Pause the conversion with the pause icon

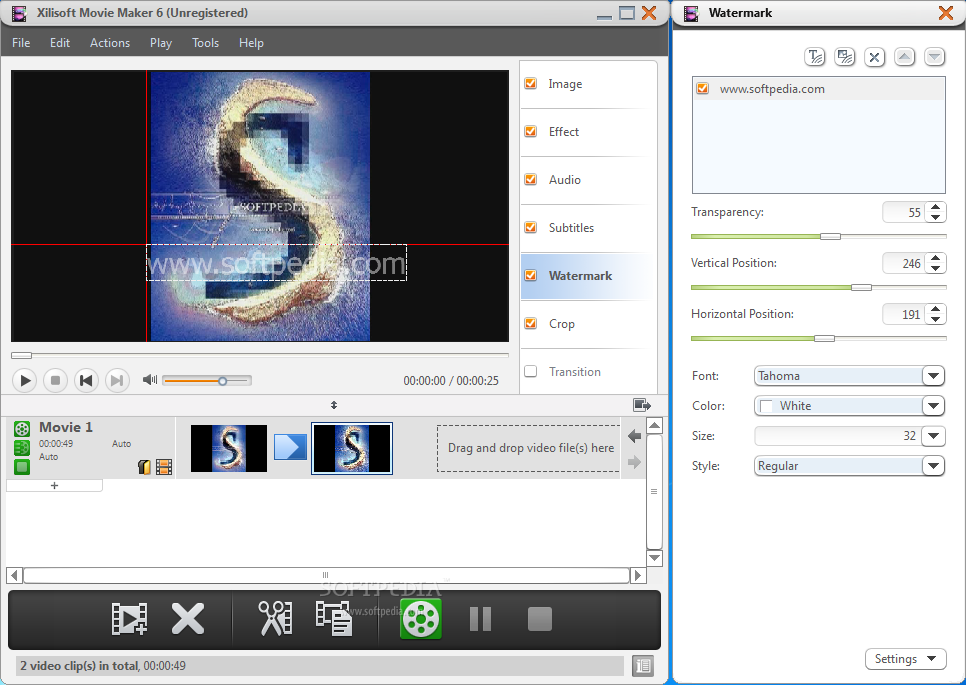point(481,619)
